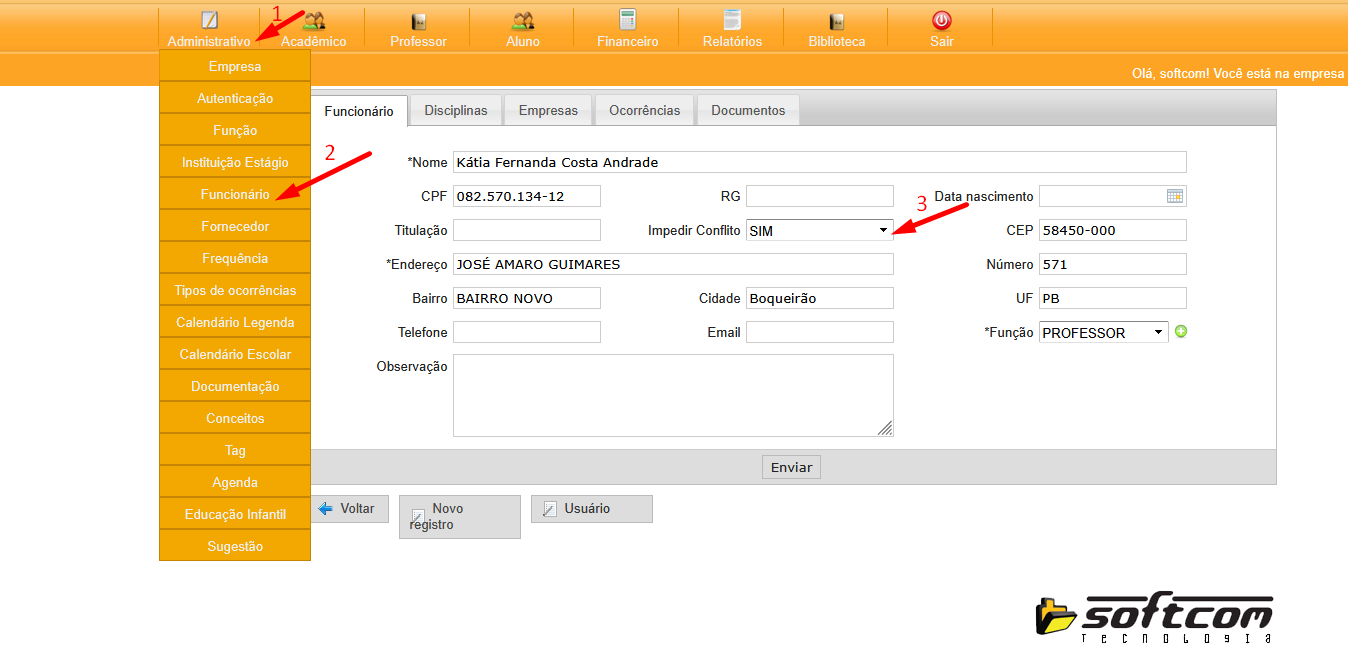Click the Novo registro button

tap(459, 516)
